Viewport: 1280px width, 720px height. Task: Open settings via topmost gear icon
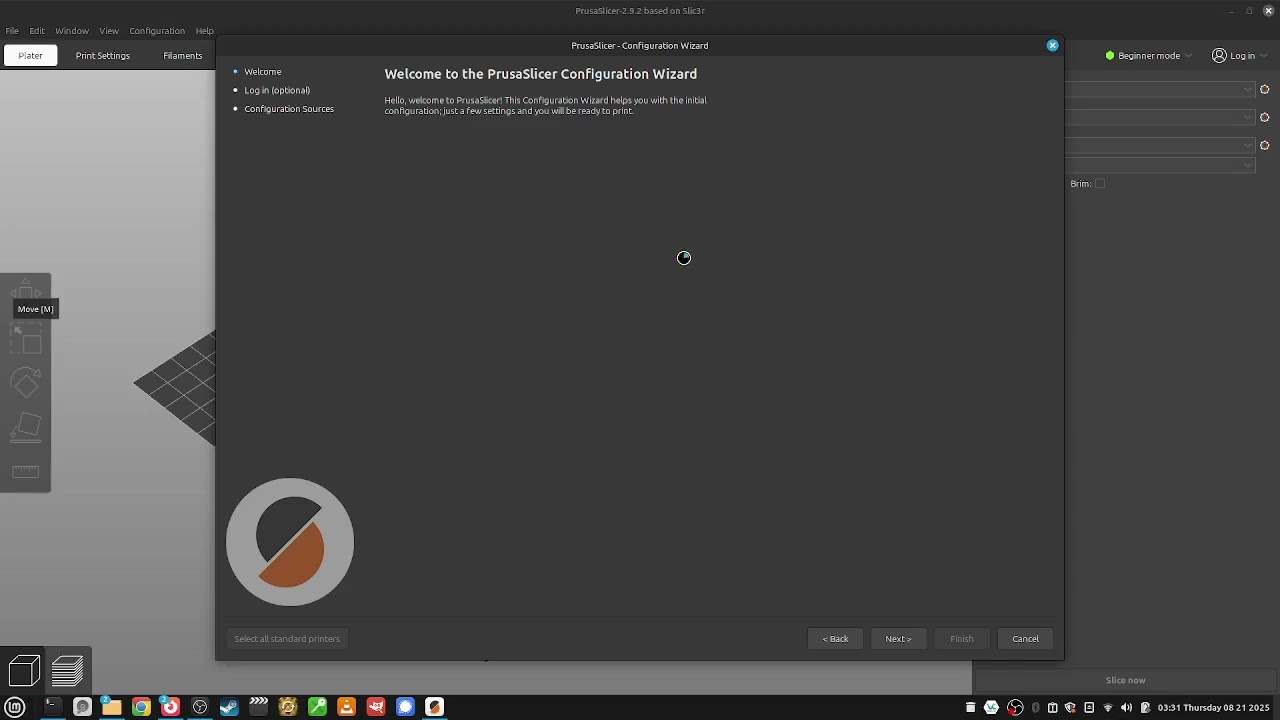[x=1265, y=90]
